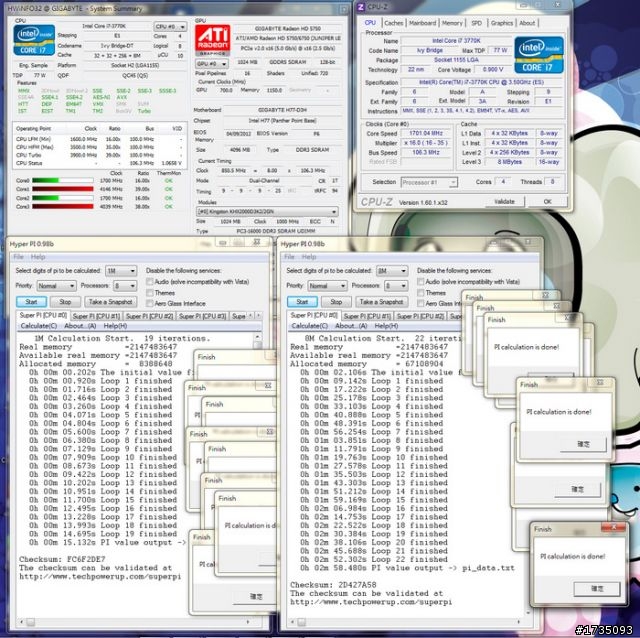Open Calculate(C) menu in right Hyper PI

pos(309,326)
